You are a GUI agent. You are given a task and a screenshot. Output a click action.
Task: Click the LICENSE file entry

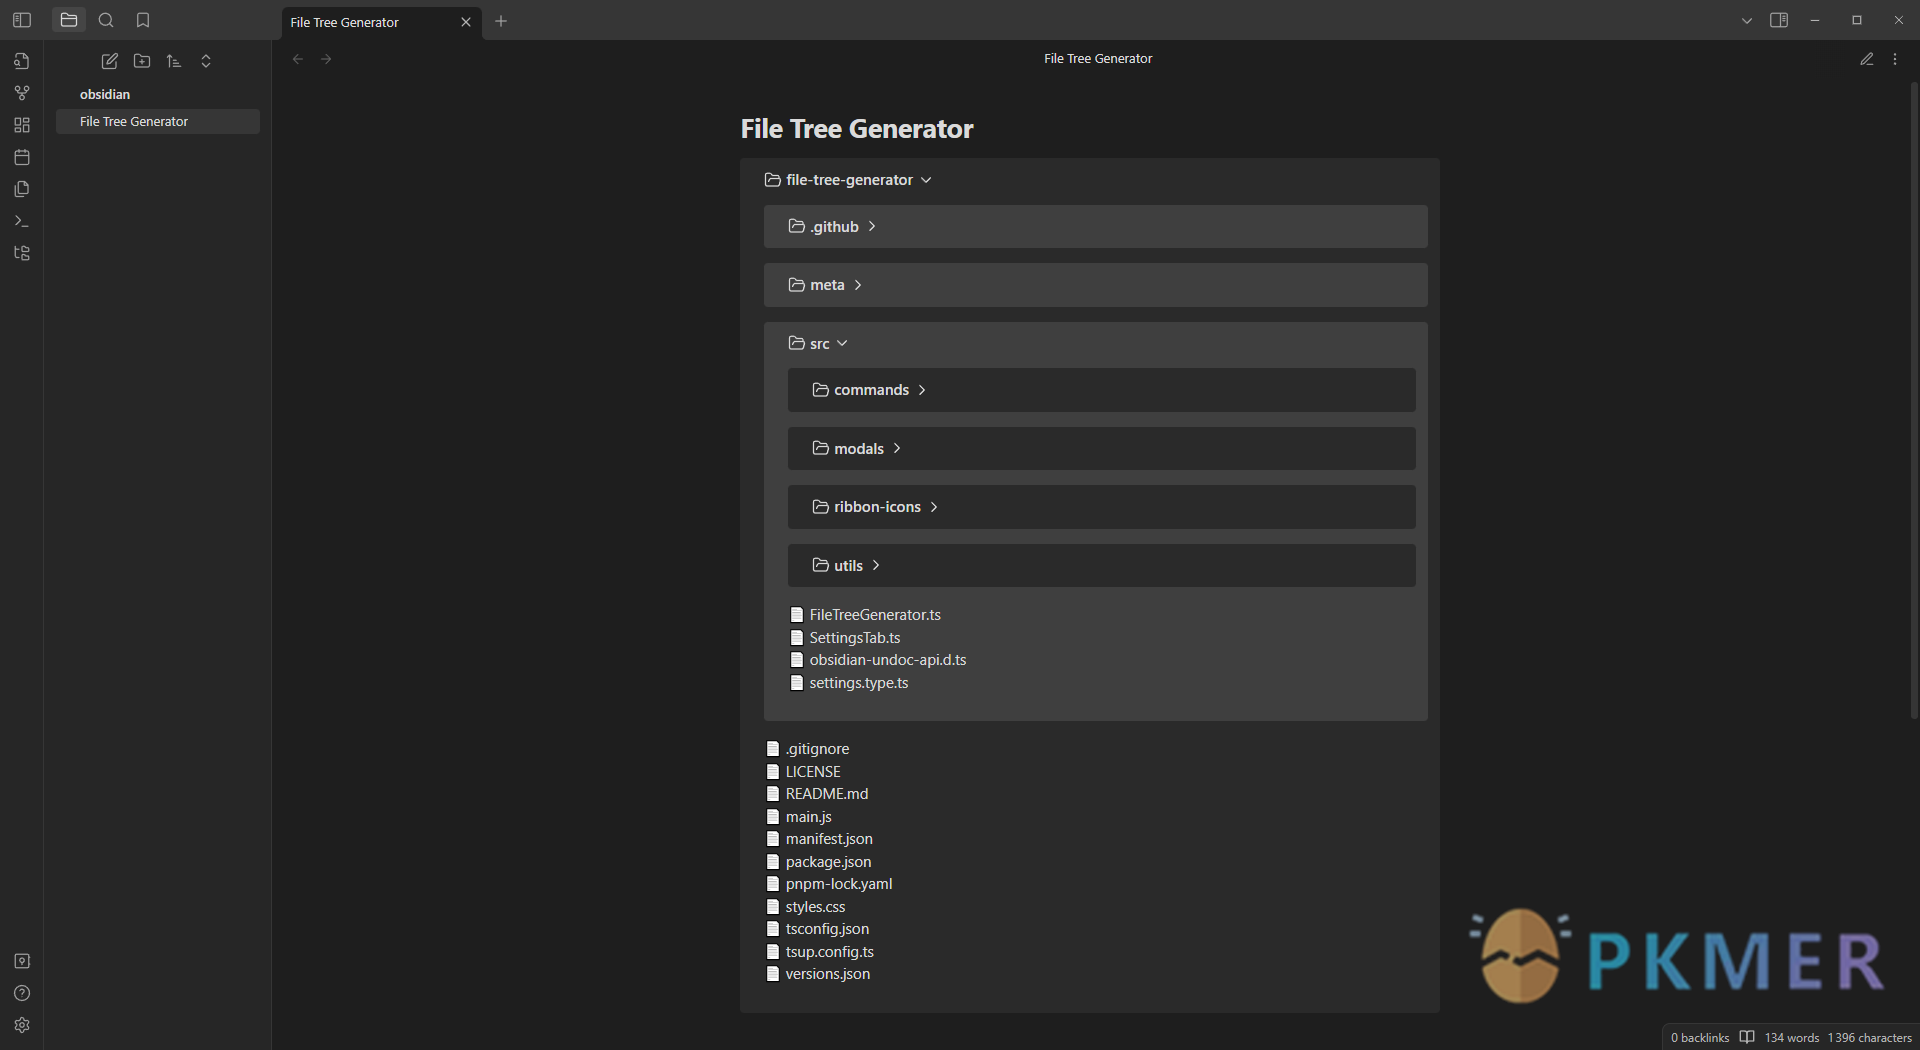pyautogui.click(x=804, y=772)
